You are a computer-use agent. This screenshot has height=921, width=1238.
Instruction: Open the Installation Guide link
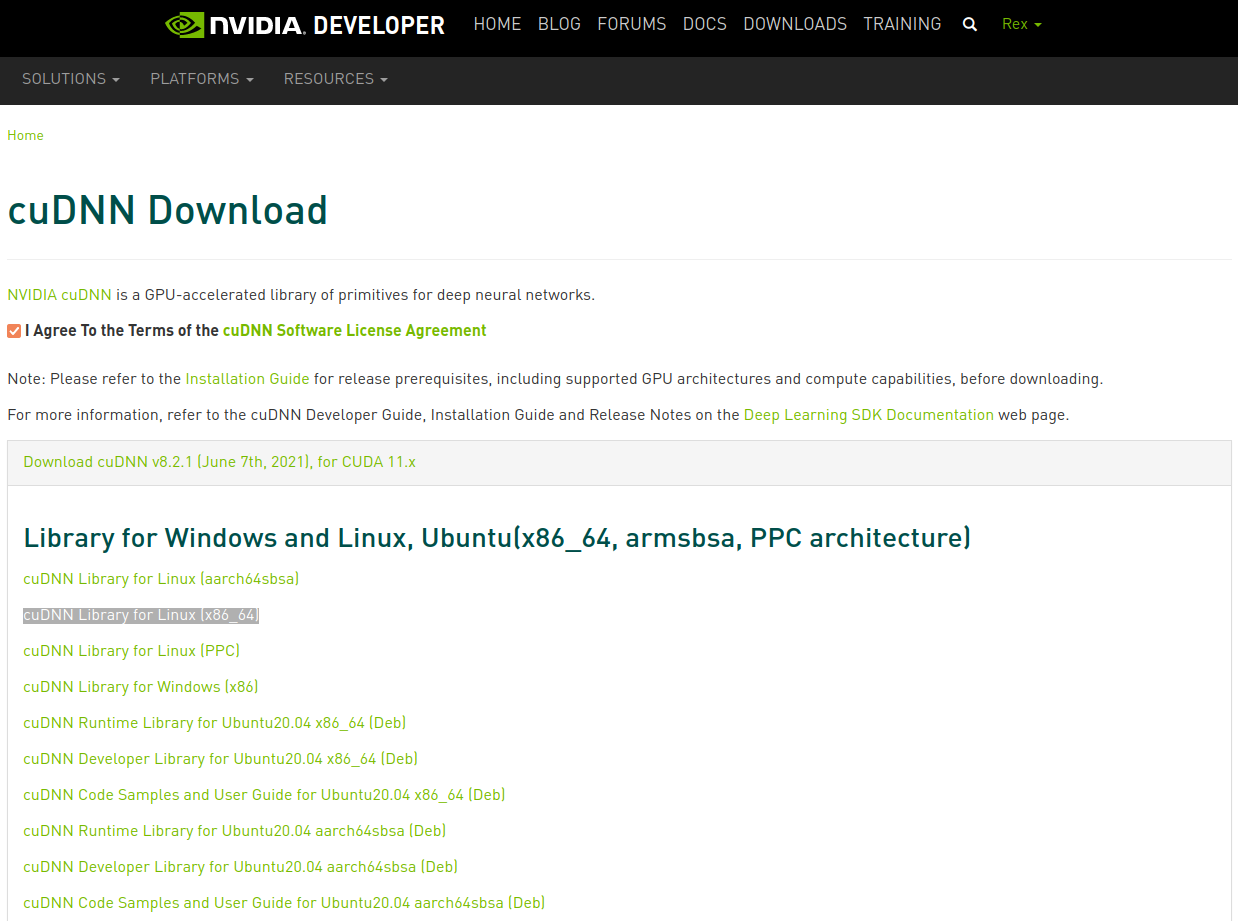(248, 379)
